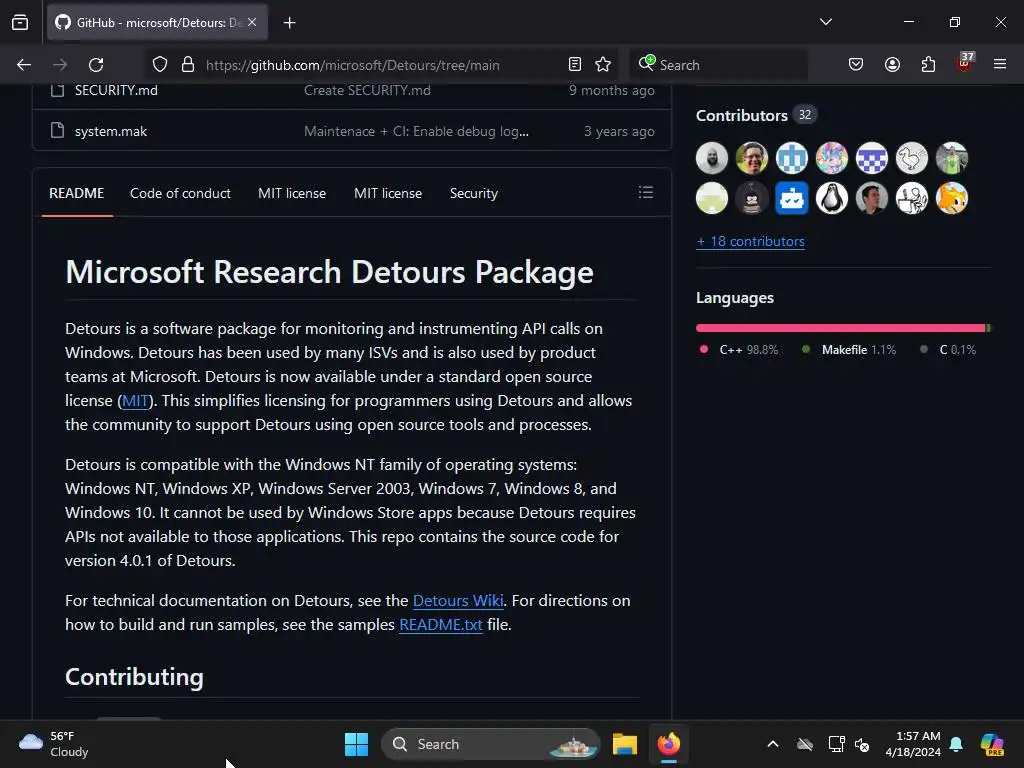The width and height of the screenshot is (1024, 768).
Task: Click the Languages heading
Action: tap(735, 298)
